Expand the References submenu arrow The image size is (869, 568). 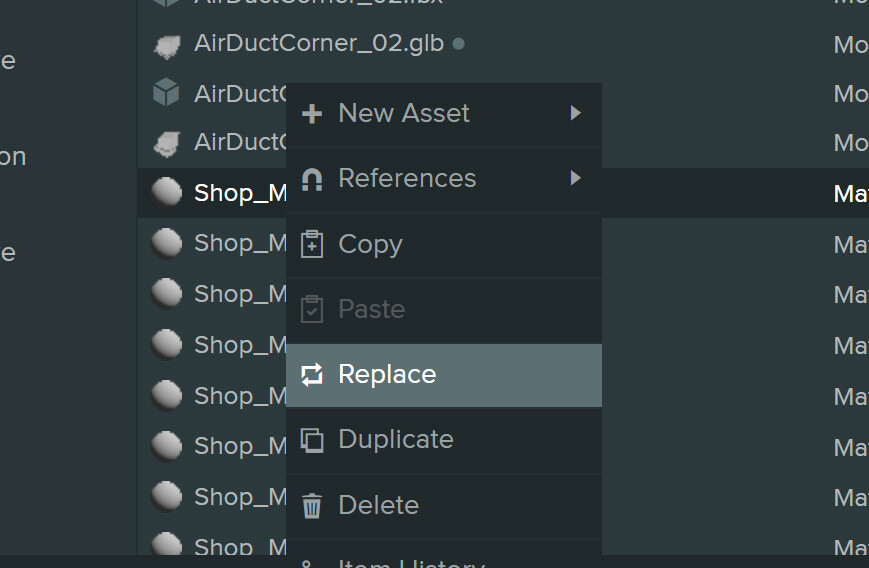[x=575, y=178]
